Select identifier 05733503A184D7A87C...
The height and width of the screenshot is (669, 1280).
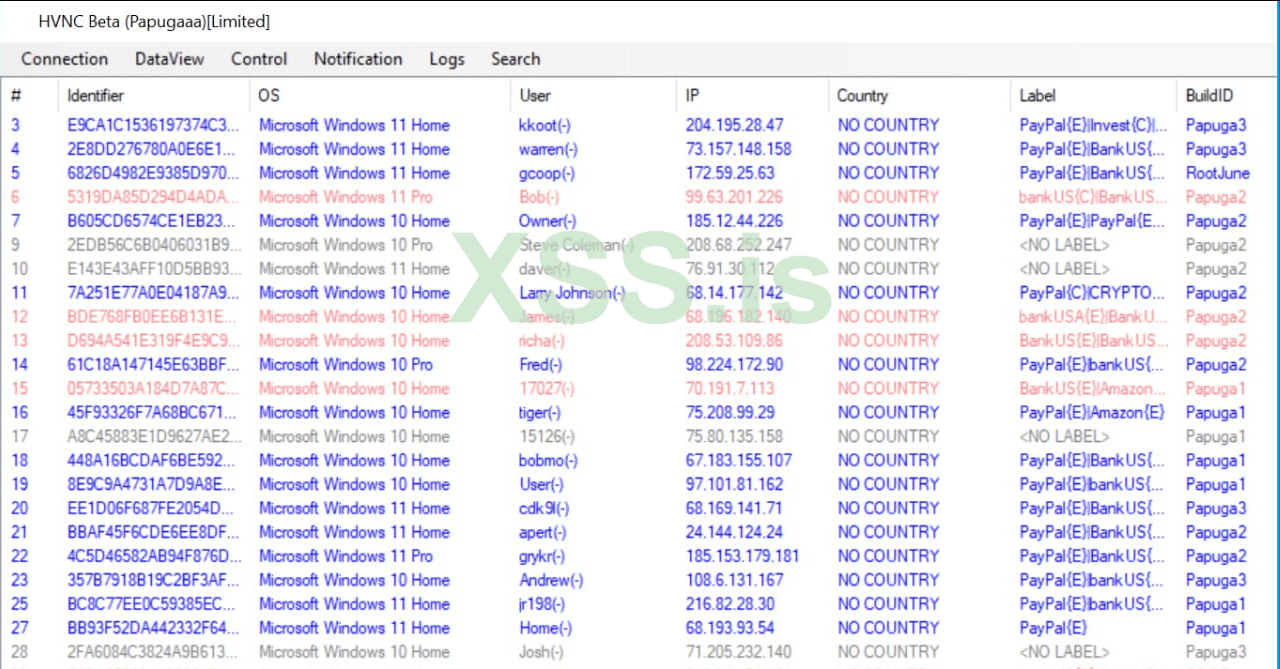pyautogui.click(x=154, y=389)
